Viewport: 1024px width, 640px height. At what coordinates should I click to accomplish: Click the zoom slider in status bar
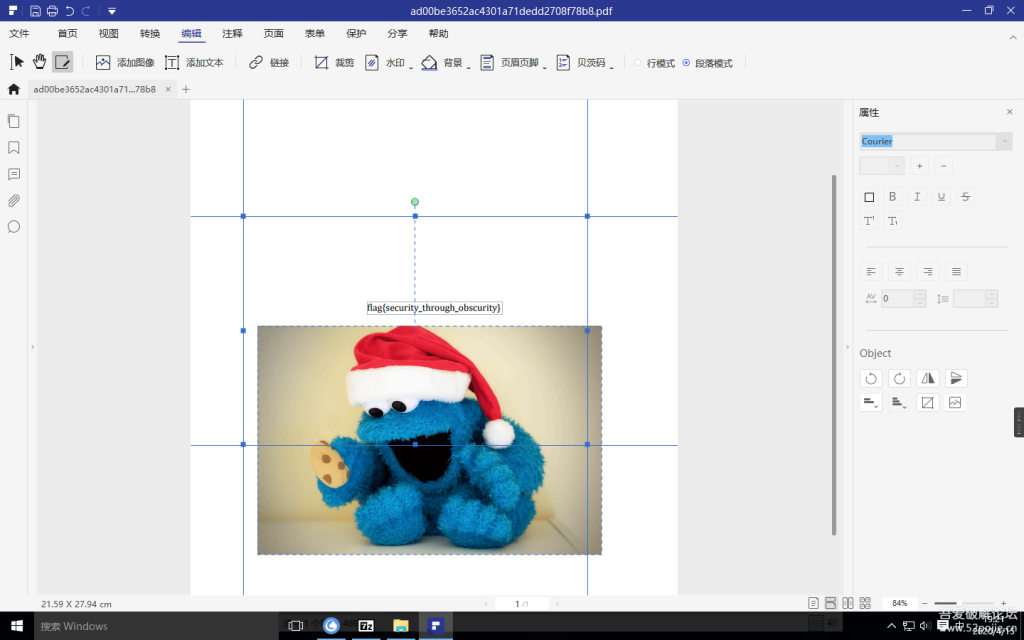964,603
